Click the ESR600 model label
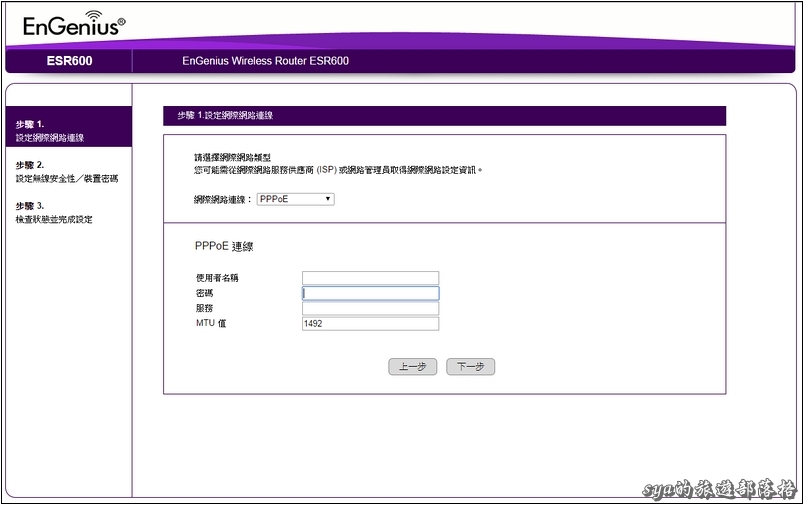Screen dimensions: 804x505 coord(69,61)
